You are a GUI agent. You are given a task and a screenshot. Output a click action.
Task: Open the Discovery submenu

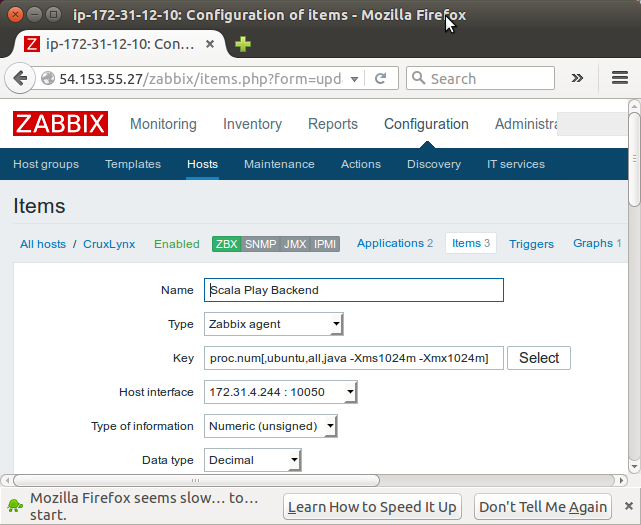(434, 164)
